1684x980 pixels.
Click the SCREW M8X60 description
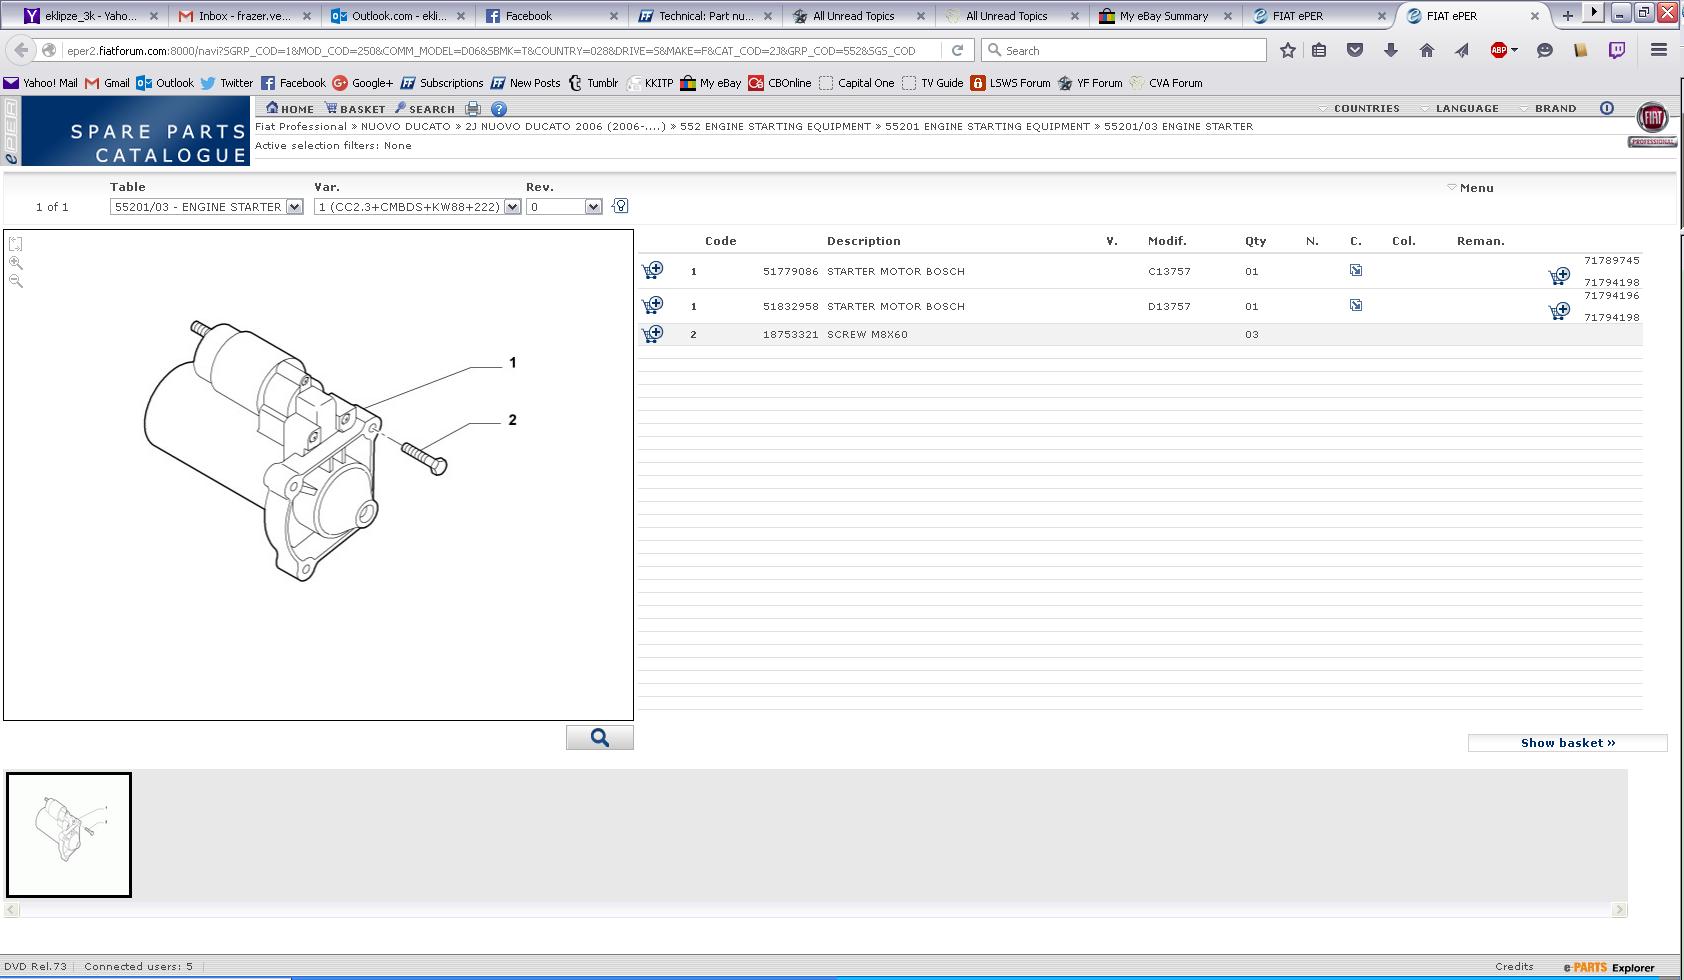(867, 334)
